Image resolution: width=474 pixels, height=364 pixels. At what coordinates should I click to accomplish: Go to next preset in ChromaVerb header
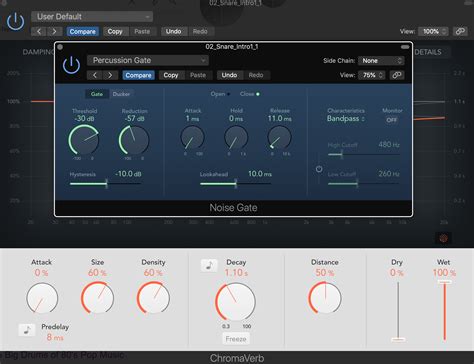click(54, 31)
